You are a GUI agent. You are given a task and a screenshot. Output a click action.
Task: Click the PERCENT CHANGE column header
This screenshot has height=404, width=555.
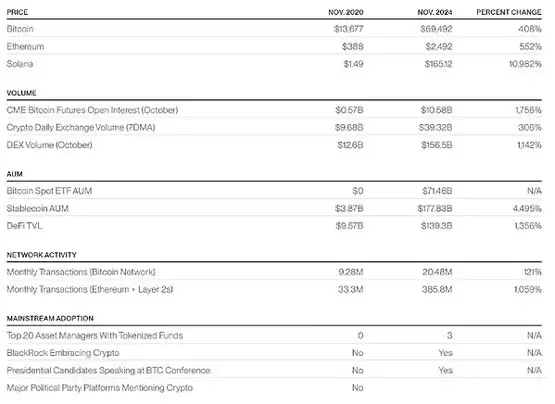pyautogui.click(x=509, y=12)
